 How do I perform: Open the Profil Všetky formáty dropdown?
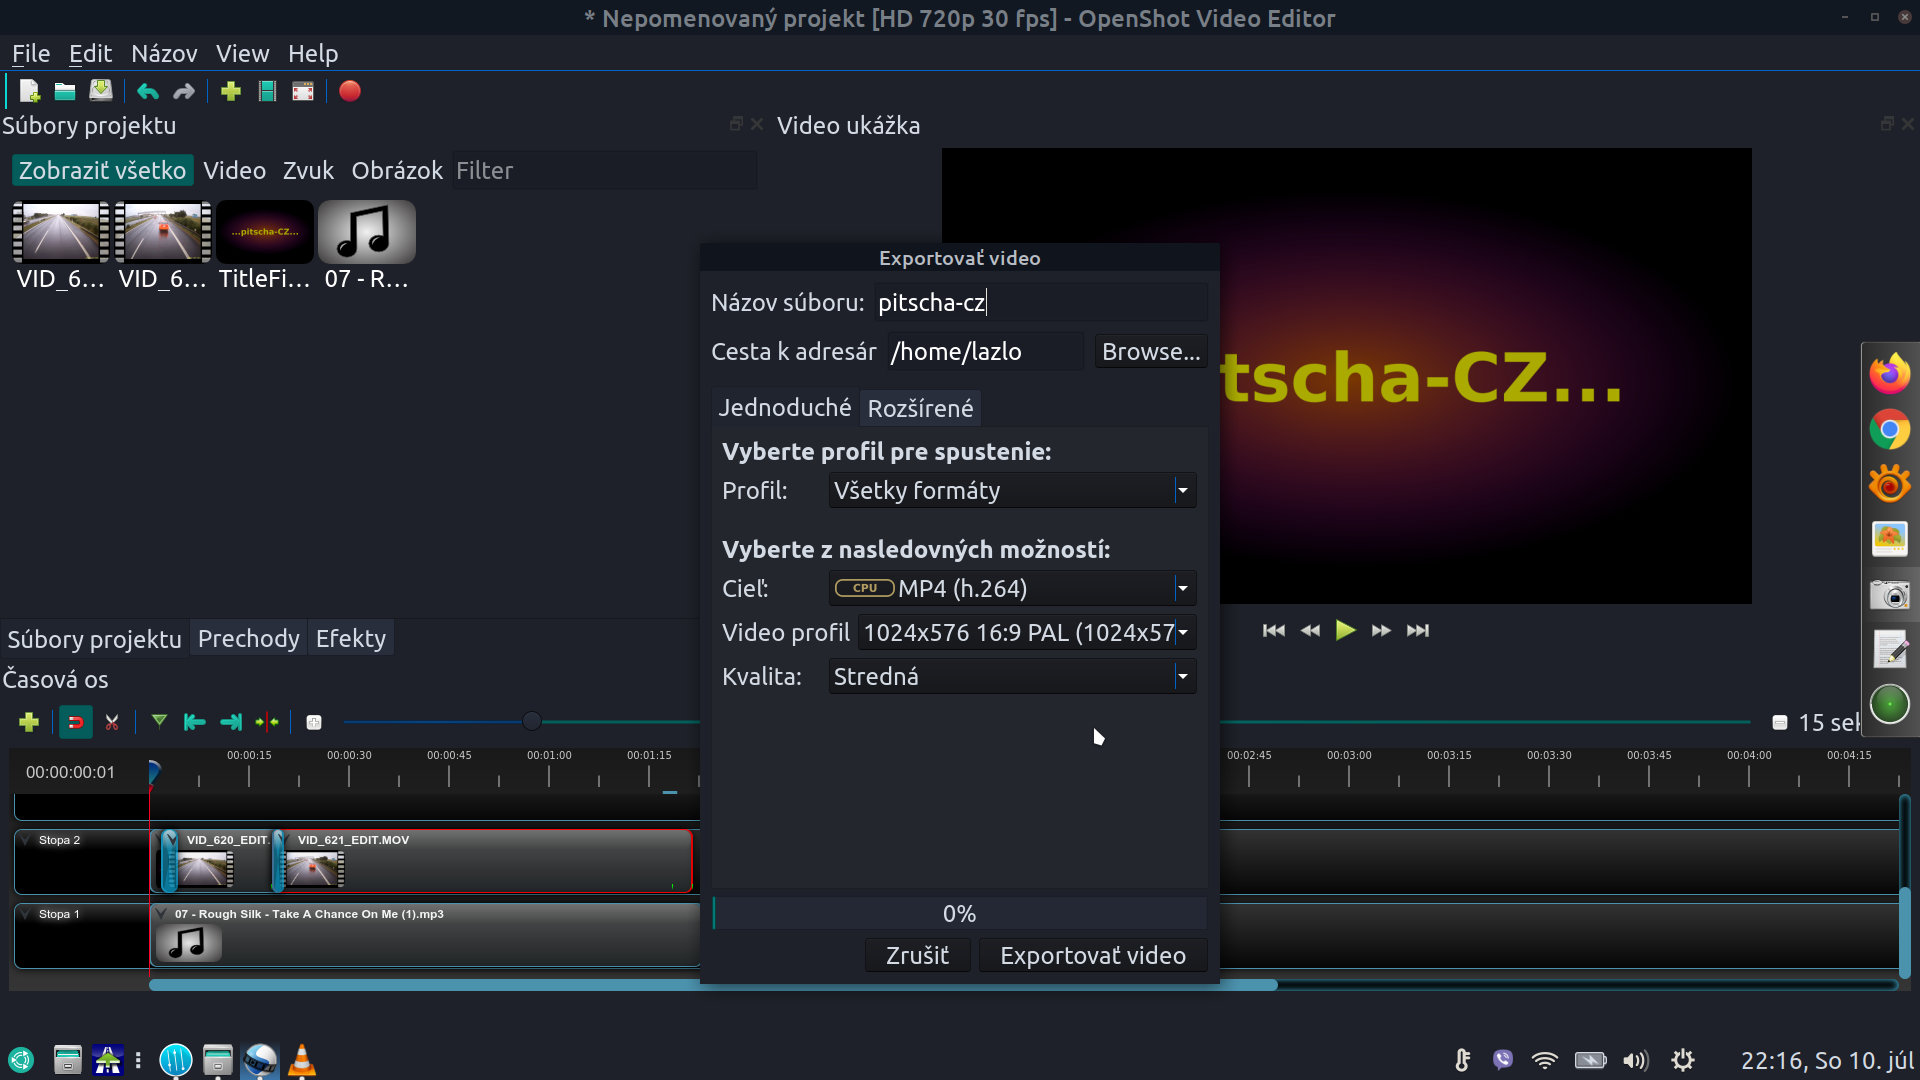pos(1012,491)
